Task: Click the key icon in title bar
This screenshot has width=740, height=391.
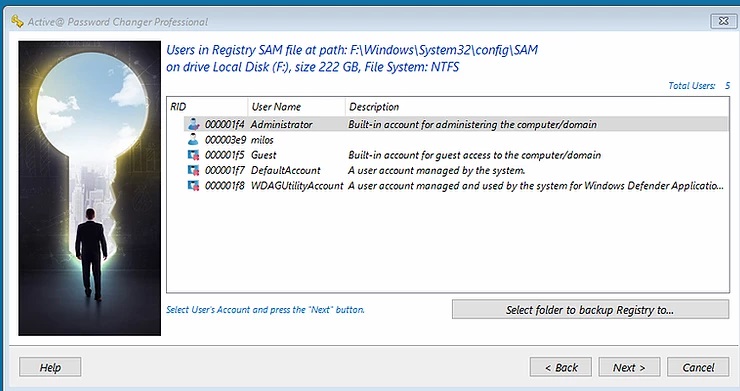Action: pyautogui.click(x=17, y=21)
